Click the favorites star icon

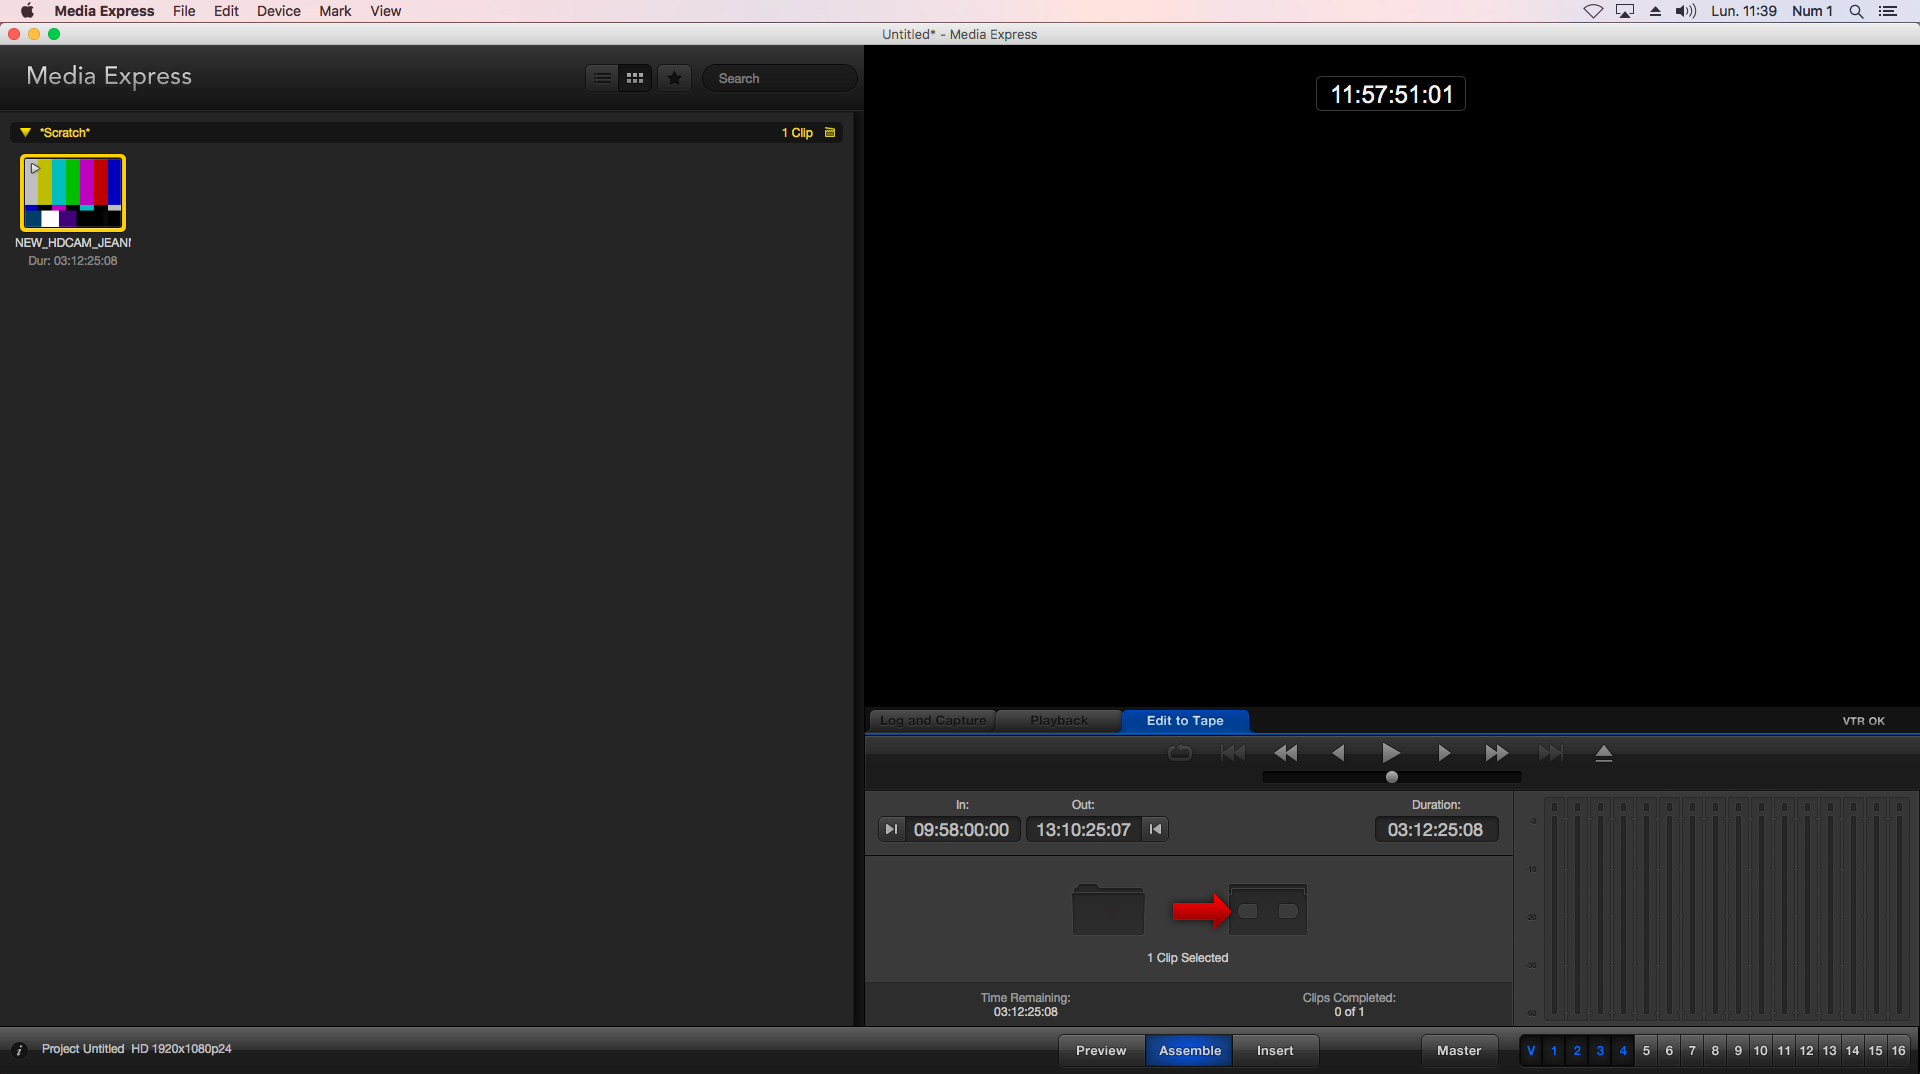(x=675, y=78)
